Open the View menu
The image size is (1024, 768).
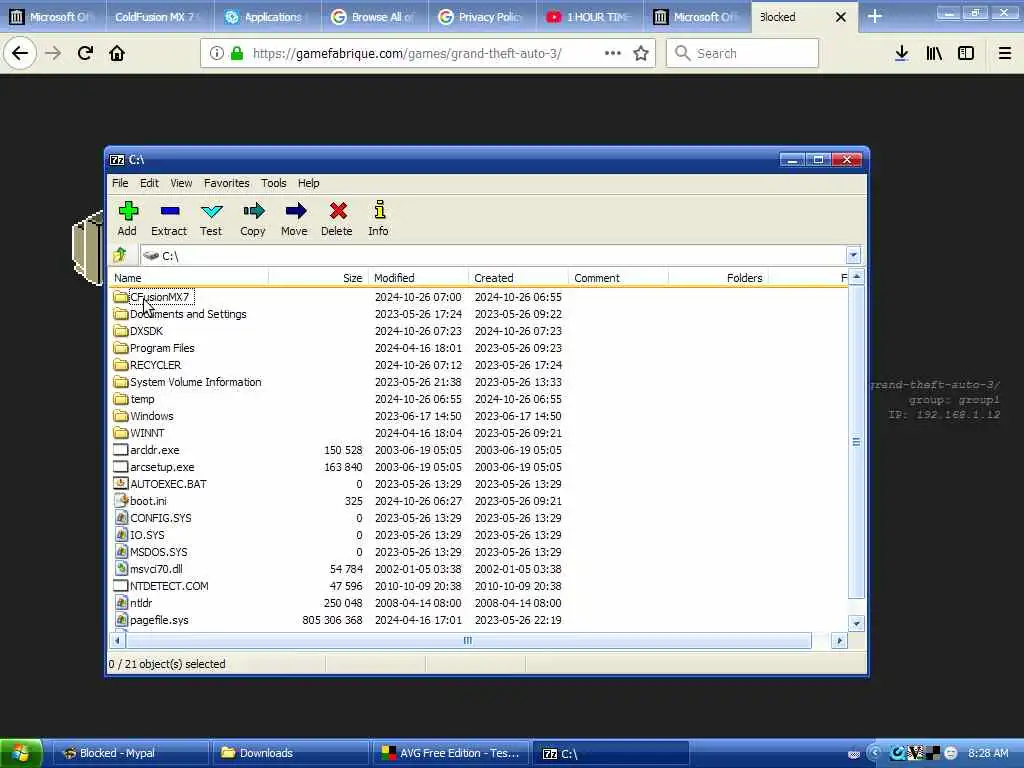(182, 184)
